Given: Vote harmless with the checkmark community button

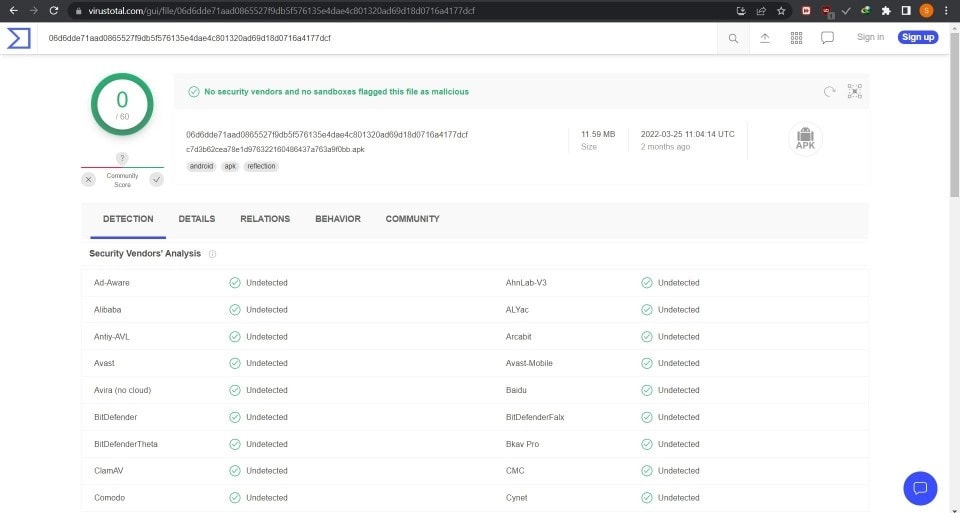Looking at the screenshot, I should click(x=157, y=179).
